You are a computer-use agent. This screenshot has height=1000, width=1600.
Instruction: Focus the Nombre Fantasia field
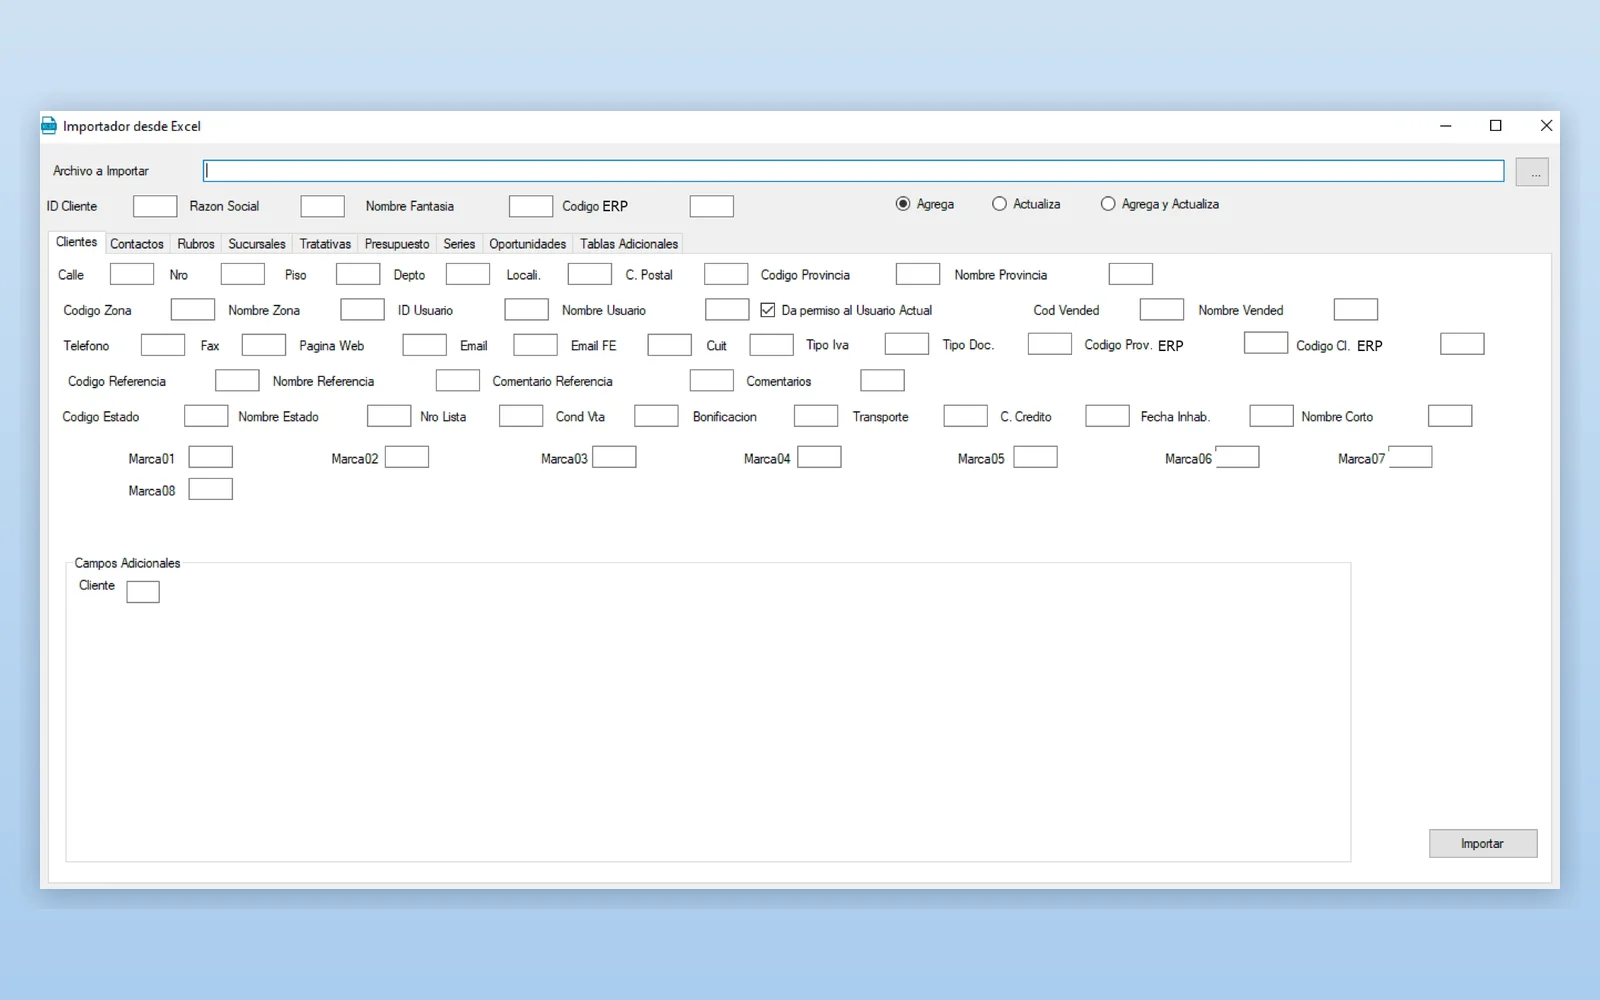(x=531, y=206)
